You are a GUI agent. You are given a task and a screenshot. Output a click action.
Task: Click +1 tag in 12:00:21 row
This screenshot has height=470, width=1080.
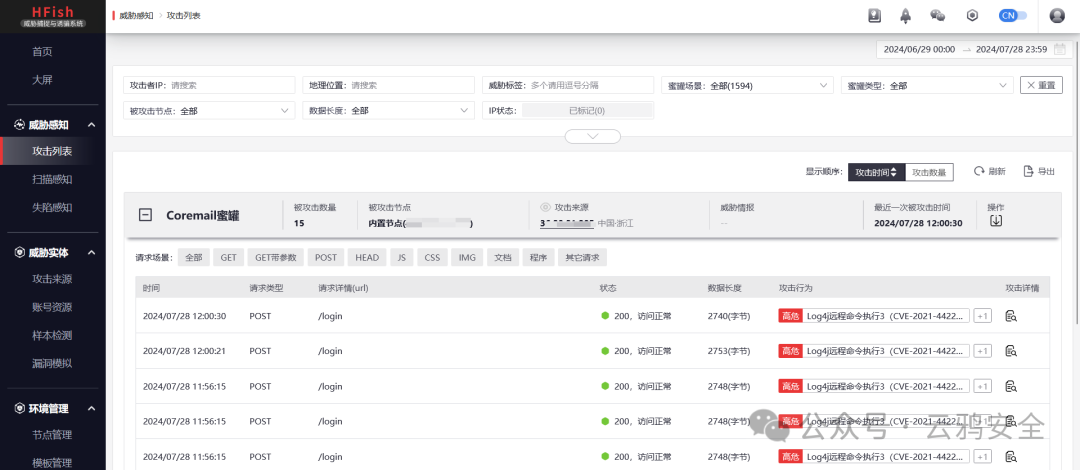point(983,351)
